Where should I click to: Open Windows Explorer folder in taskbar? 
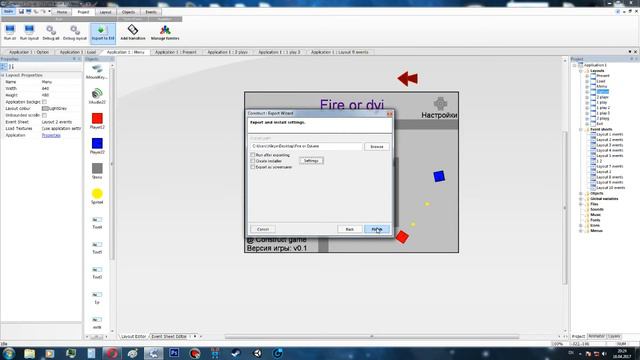[29, 353]
